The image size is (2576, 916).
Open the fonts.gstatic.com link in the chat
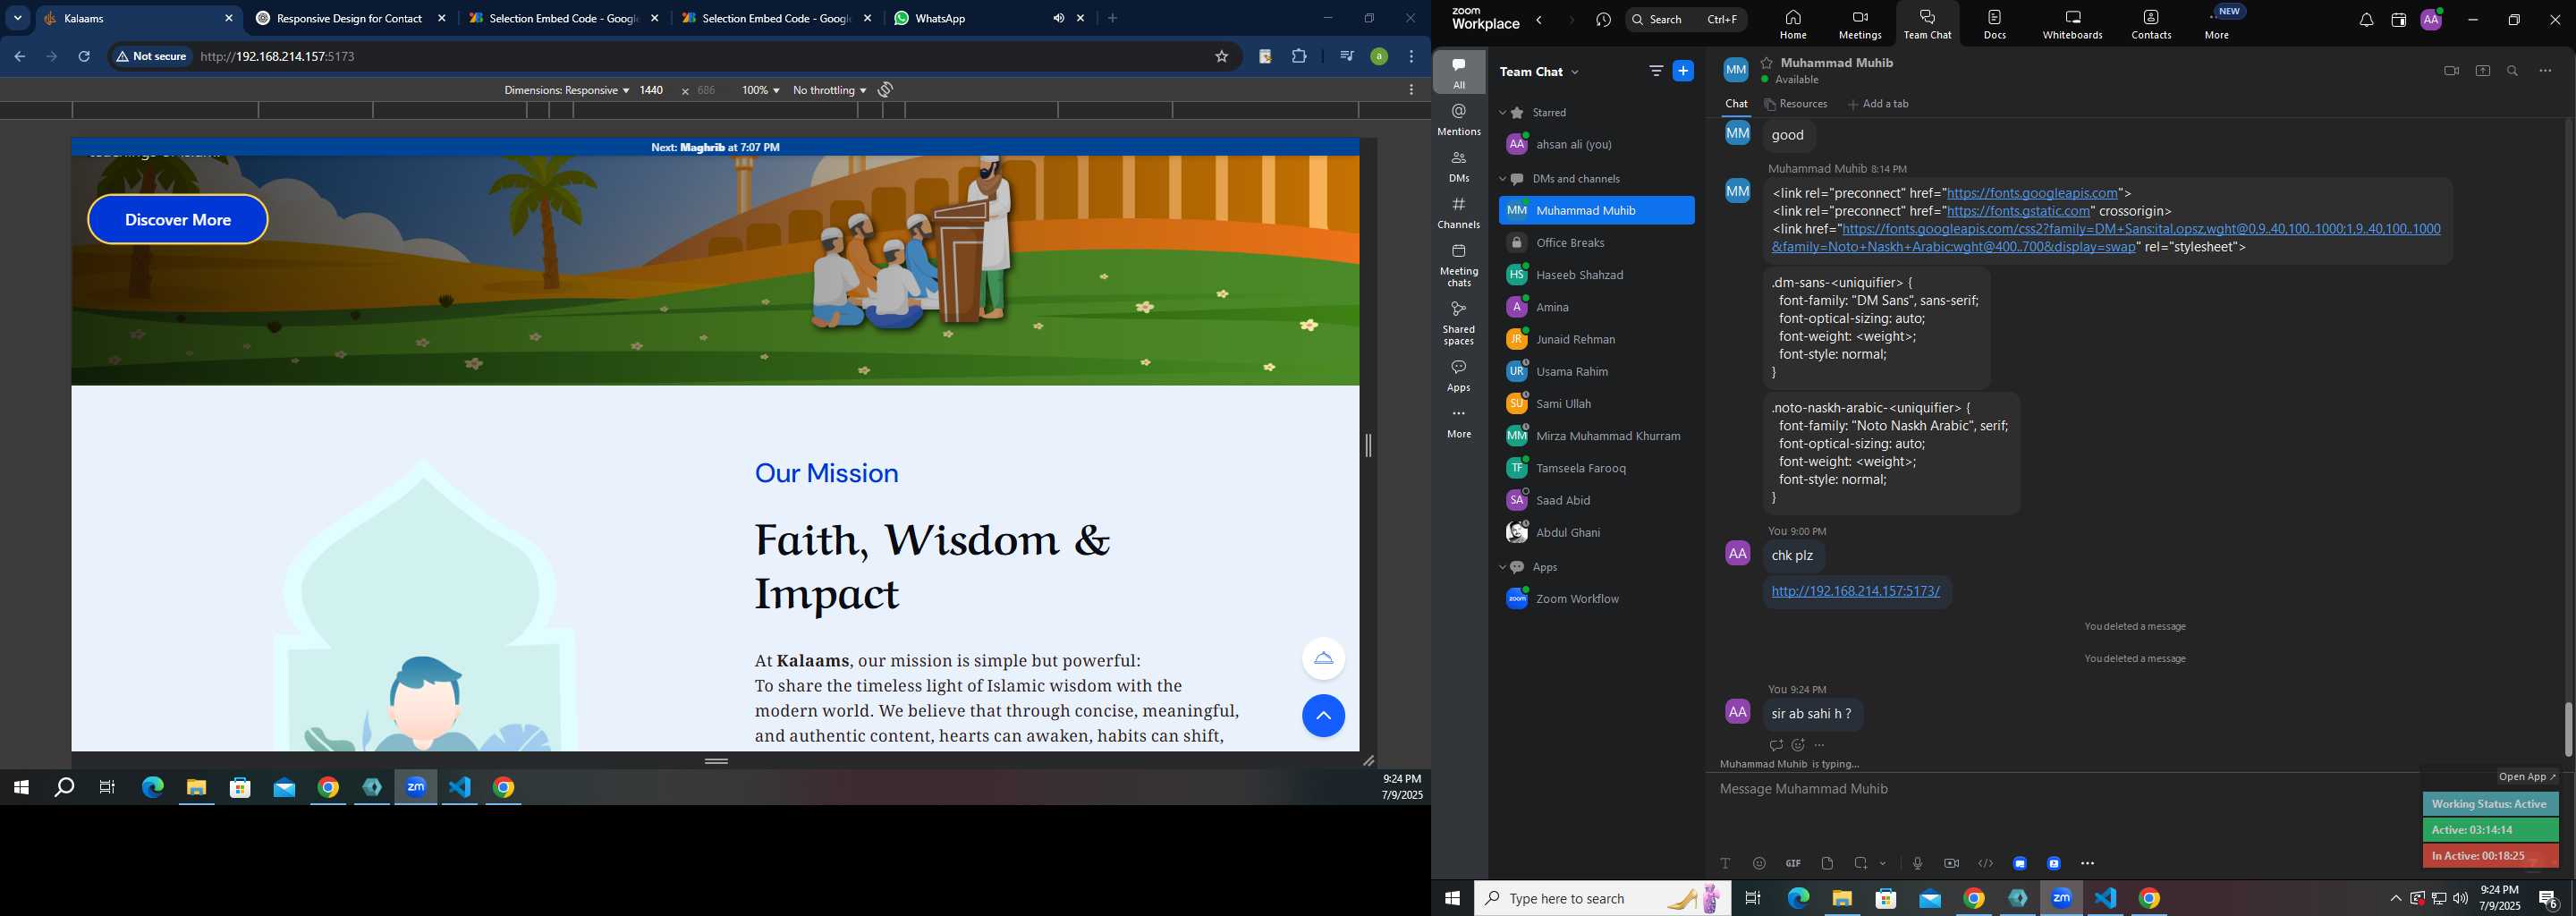pyautogui.click(x=2018, y=211)
